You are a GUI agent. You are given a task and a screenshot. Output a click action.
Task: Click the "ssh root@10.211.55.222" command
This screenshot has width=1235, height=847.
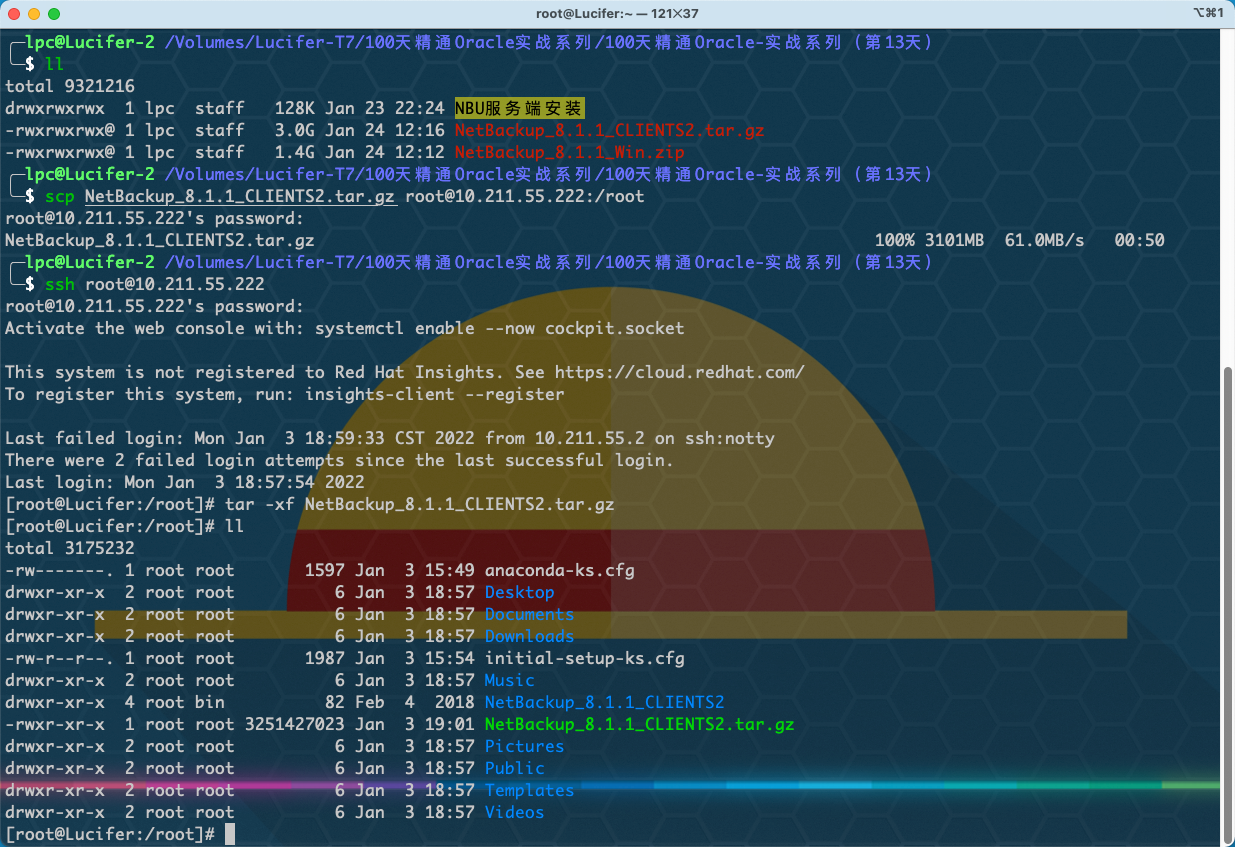tap(155, 284)
